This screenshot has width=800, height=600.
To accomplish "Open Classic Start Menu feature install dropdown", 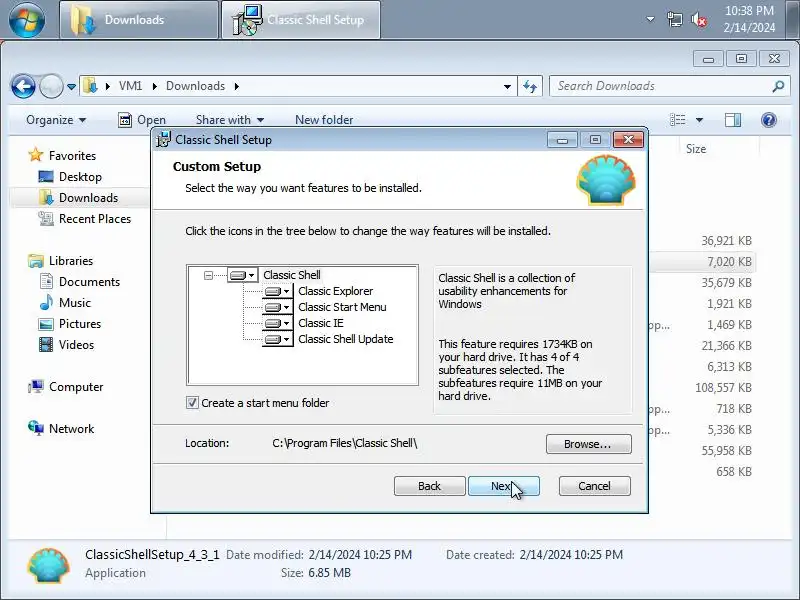I will coord(278,308).
